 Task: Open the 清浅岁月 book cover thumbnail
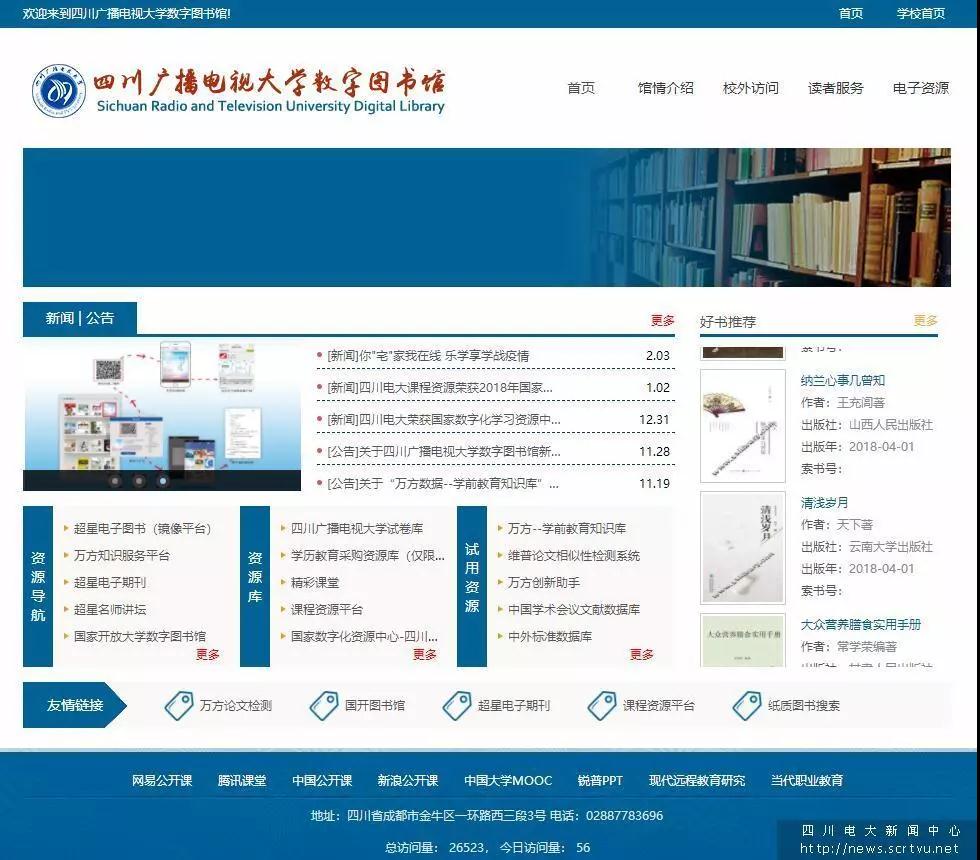[x=742, y=548]
